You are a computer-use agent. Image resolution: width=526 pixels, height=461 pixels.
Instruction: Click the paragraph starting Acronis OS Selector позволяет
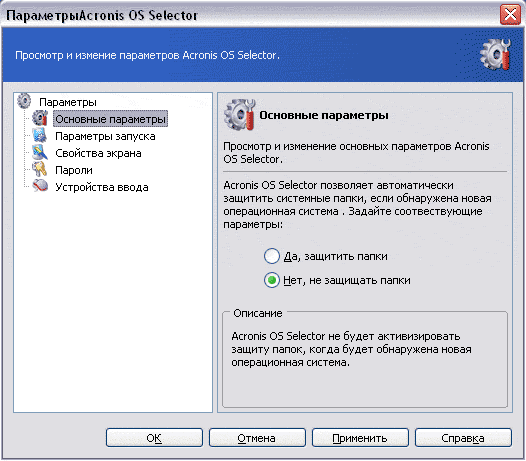click(357, 205)
